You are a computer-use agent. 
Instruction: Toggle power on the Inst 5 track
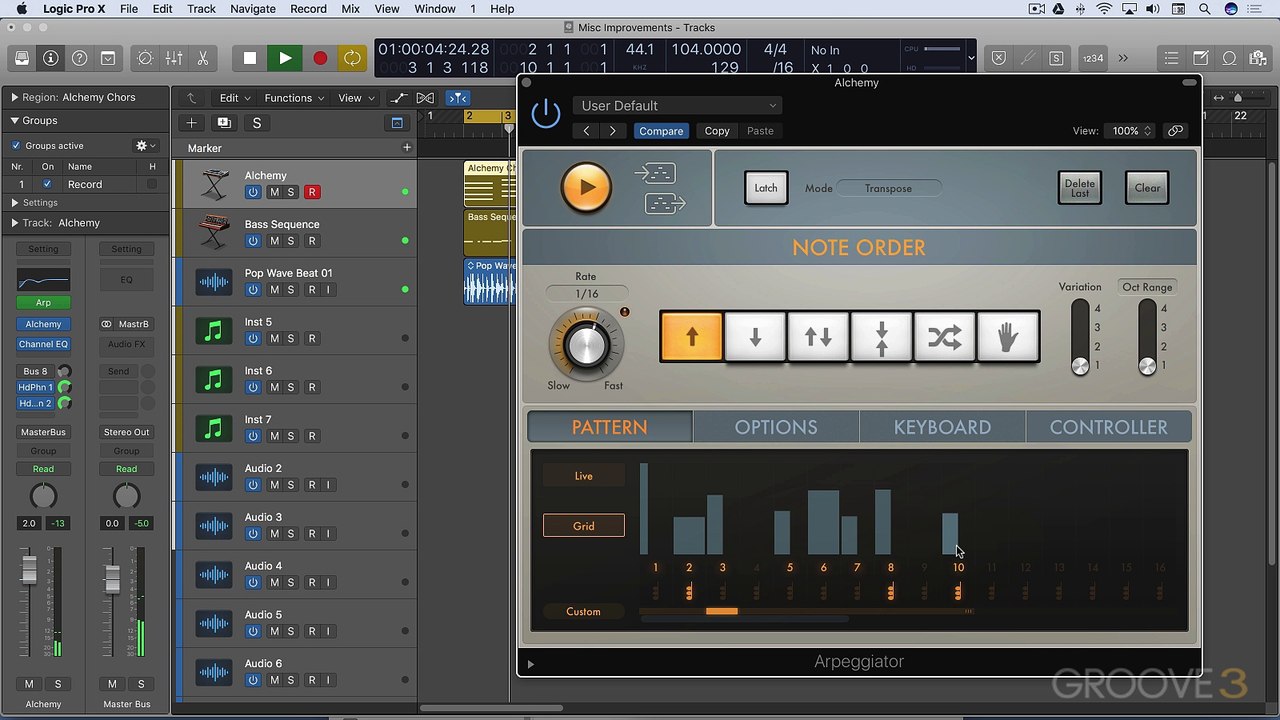click(x=253, y=339)
